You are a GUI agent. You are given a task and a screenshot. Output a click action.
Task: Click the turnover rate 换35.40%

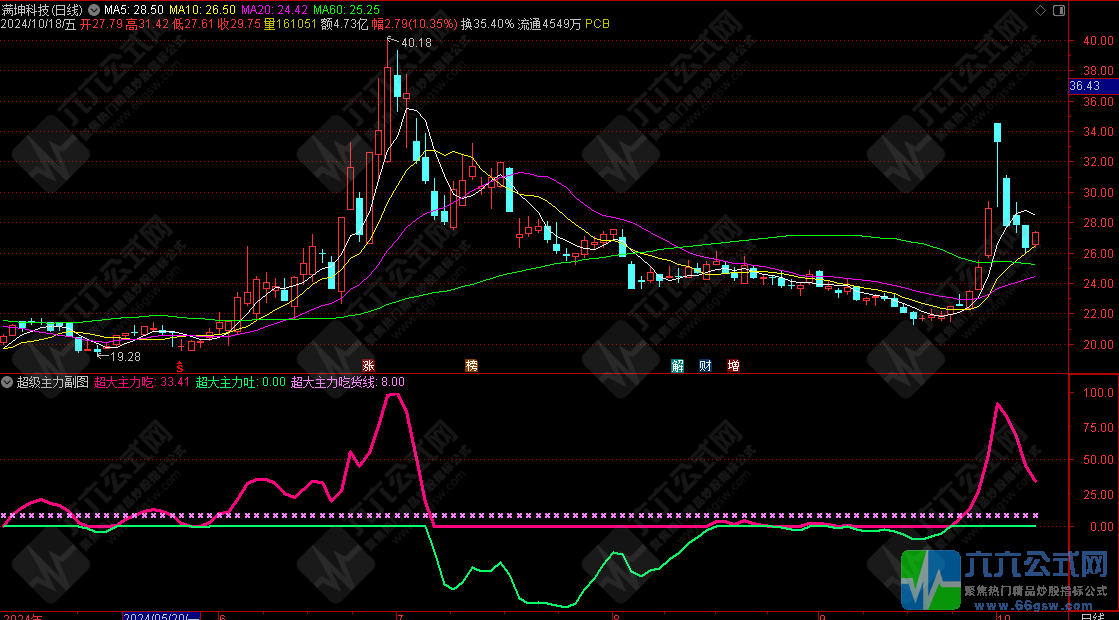point(487,24)
